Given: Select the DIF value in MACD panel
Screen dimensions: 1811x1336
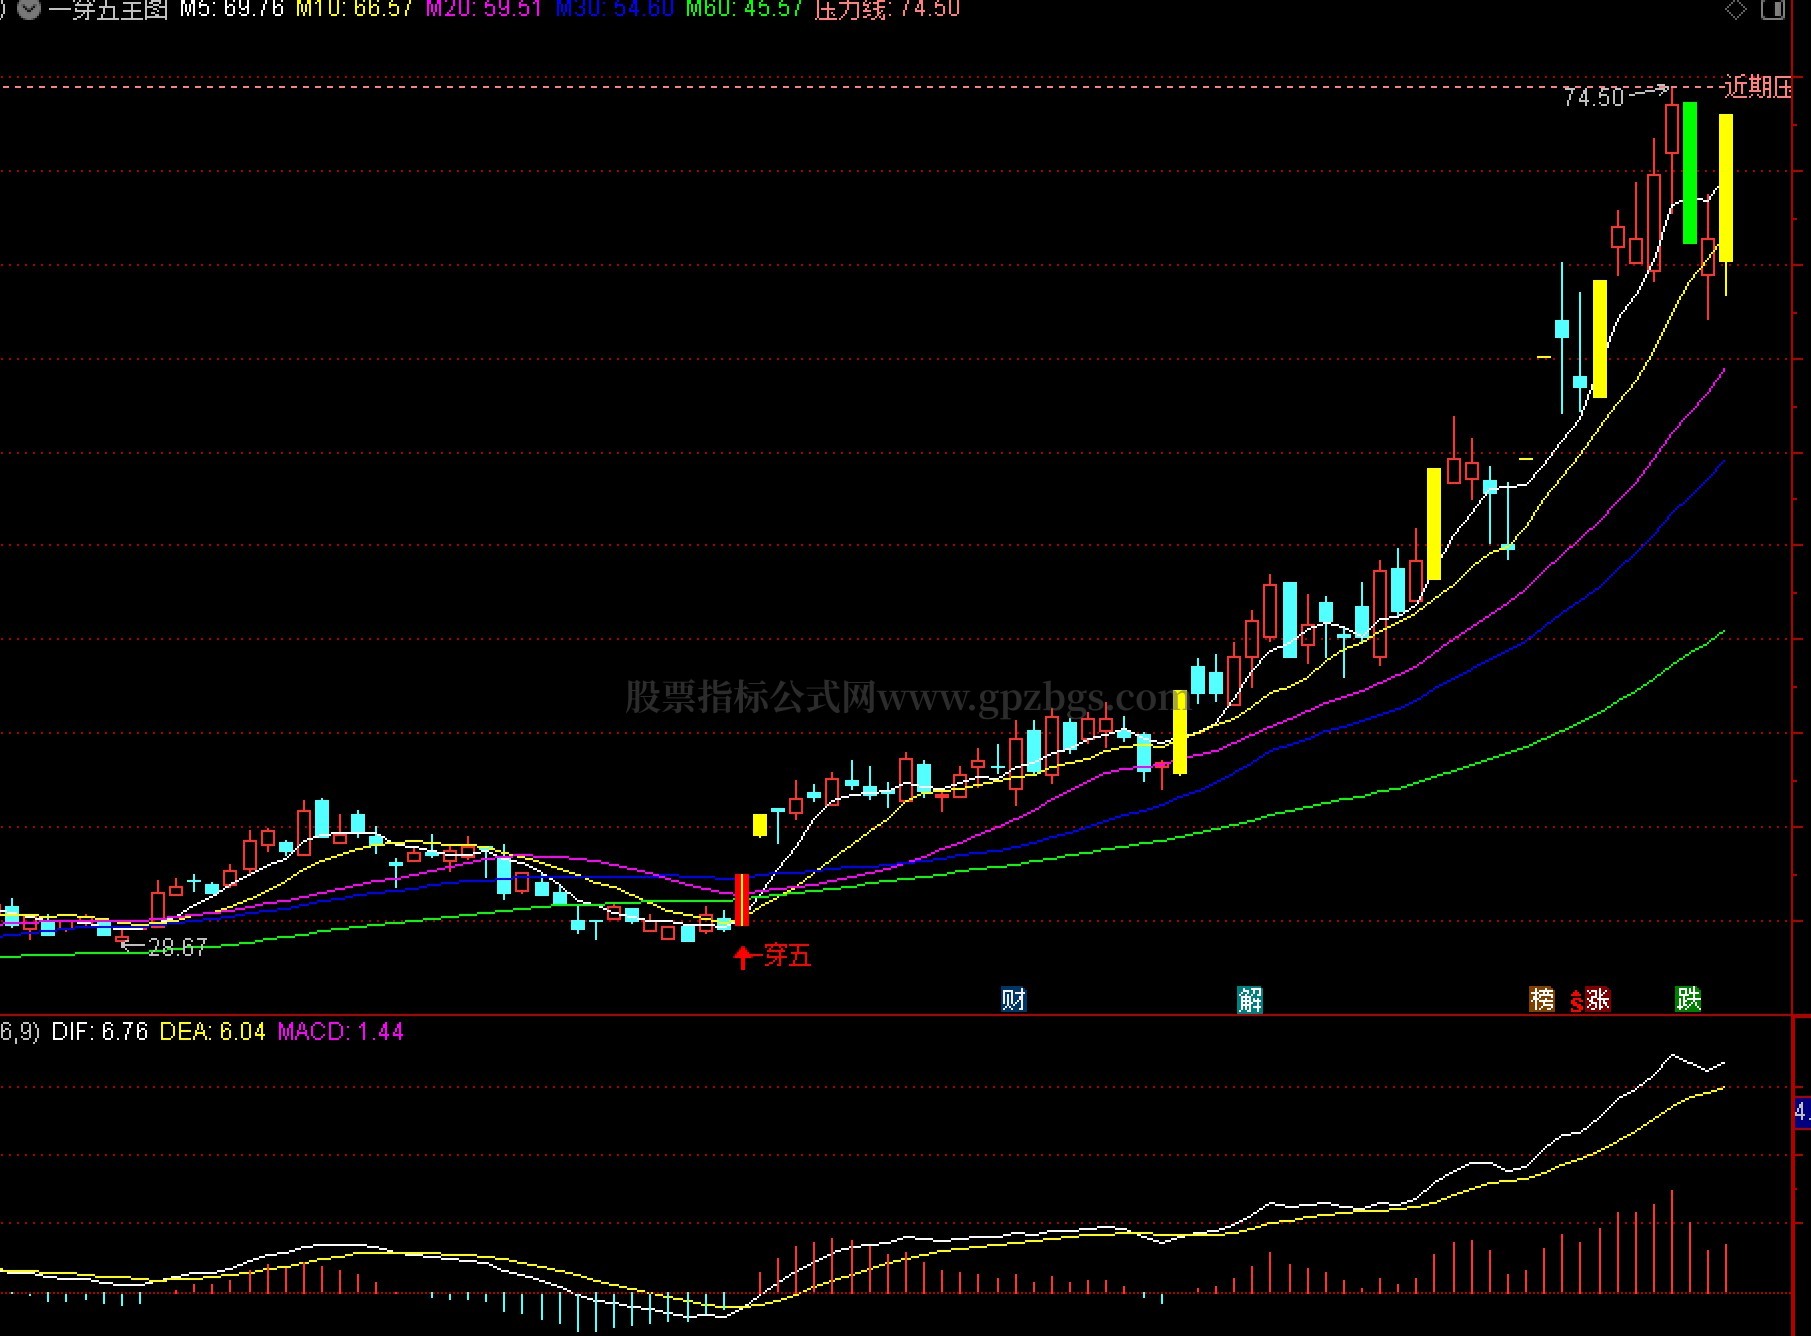Looking at the screenshot, I should 99,1031.
